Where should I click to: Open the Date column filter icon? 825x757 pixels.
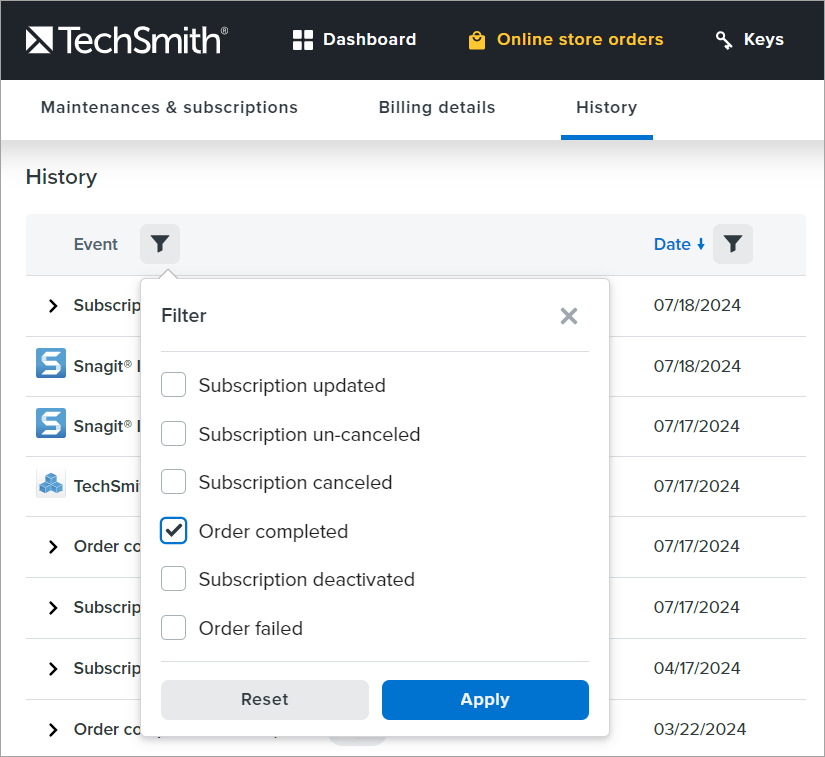pos(732,244)
